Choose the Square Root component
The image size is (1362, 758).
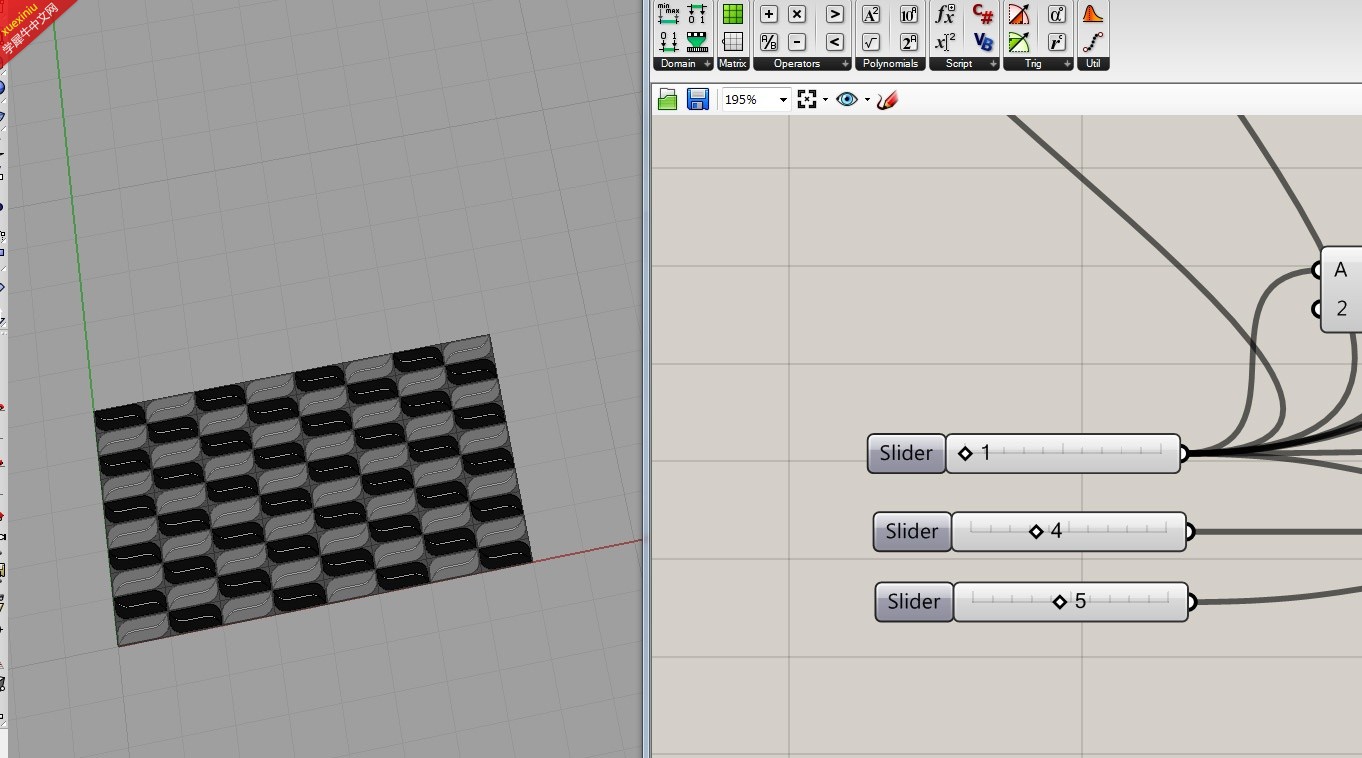[x=871, y=42]
